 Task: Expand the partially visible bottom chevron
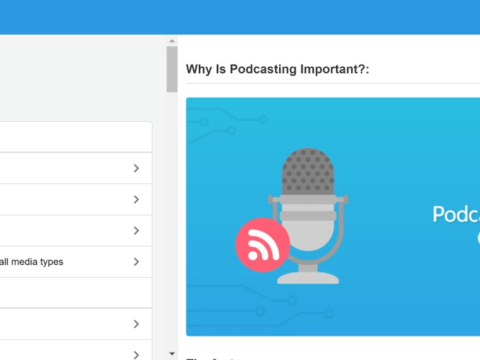[x=136, y=355]
